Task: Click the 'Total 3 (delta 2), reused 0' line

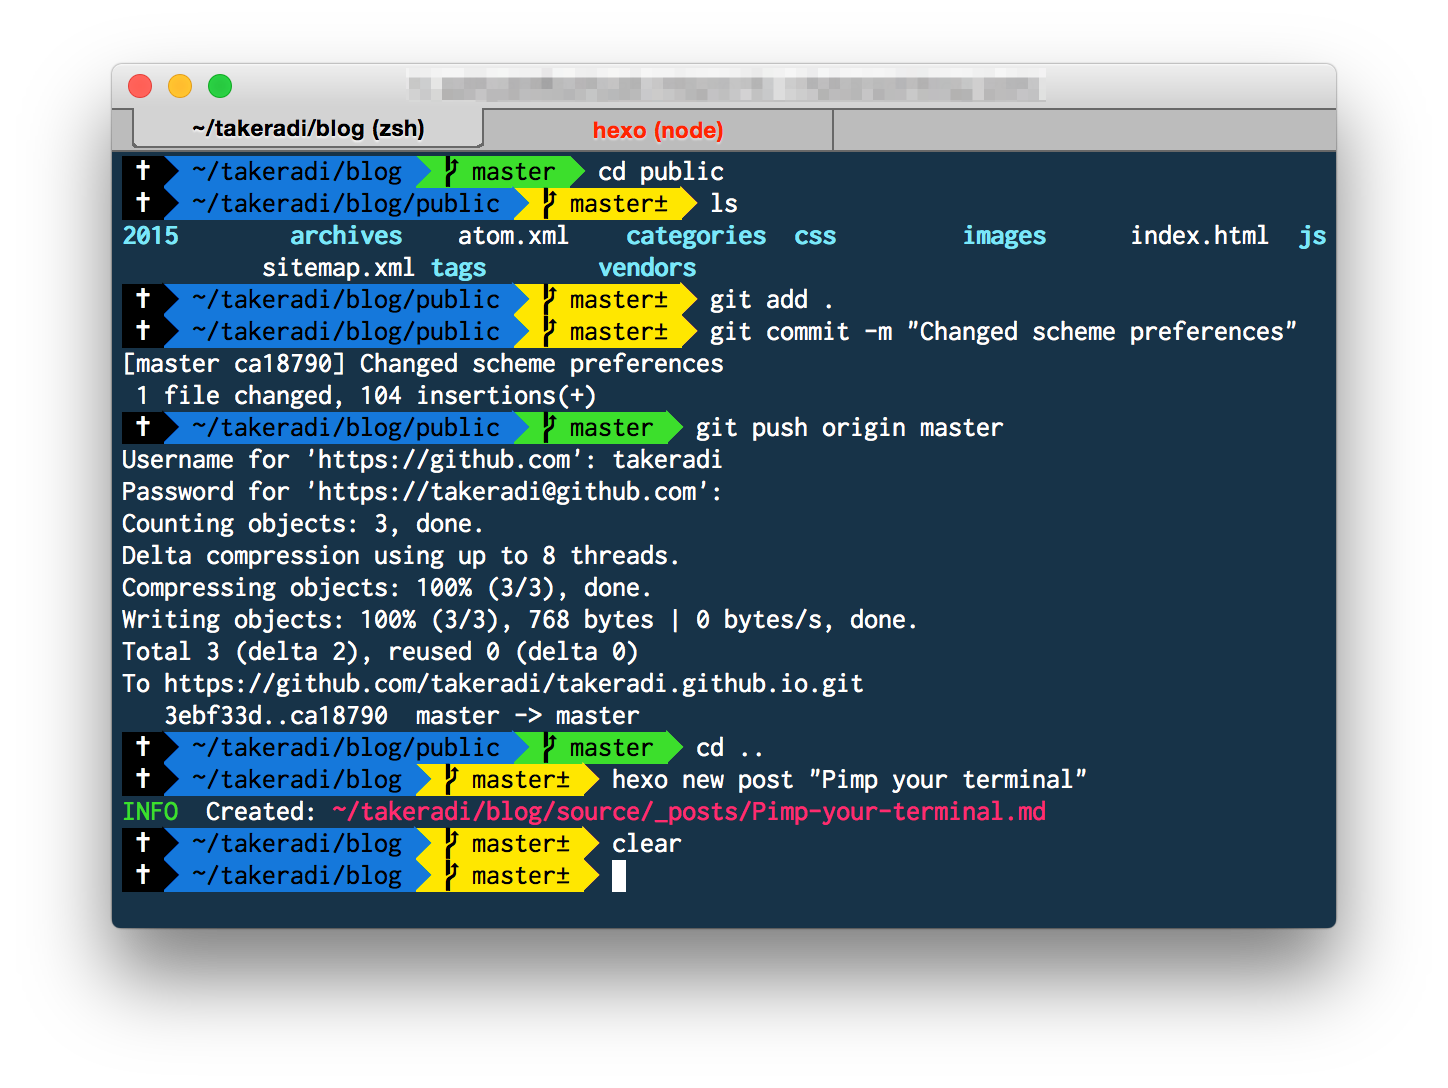Action: click(380, 652)
